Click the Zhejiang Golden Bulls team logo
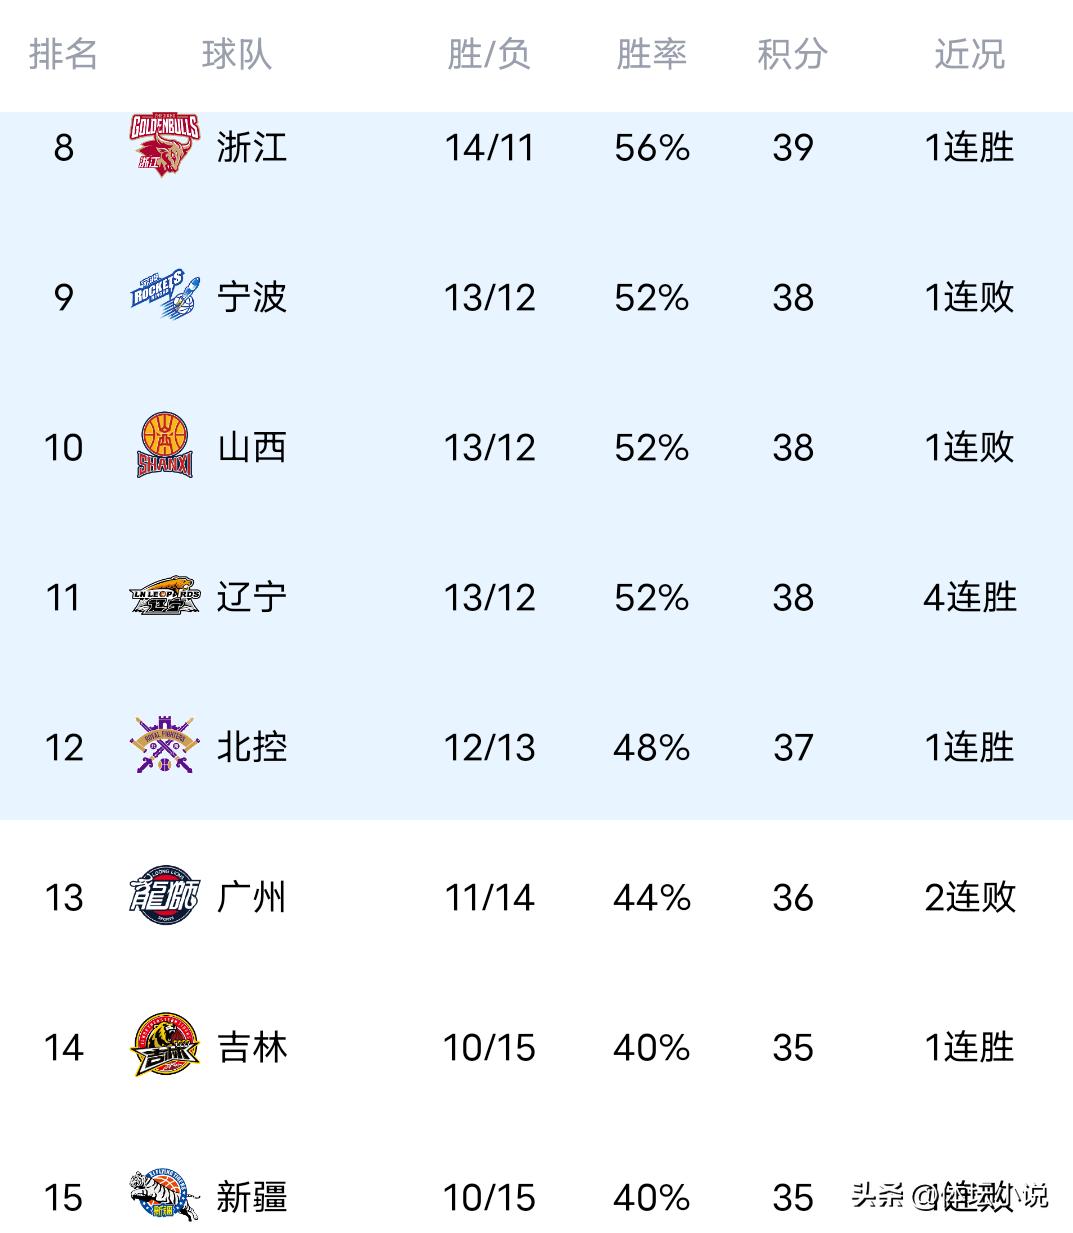1073x1233 pixels. (165, 146)
